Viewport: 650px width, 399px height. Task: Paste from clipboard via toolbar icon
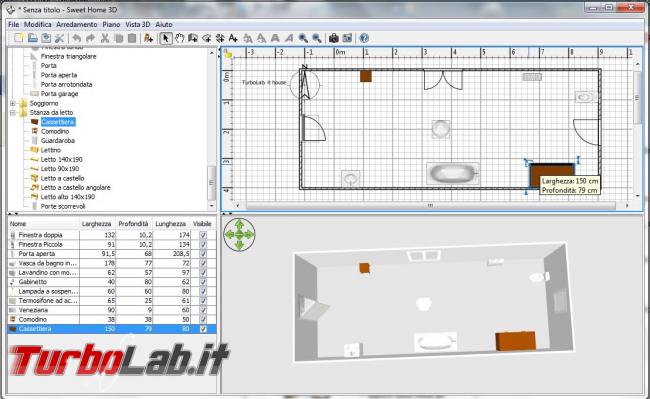132,38
